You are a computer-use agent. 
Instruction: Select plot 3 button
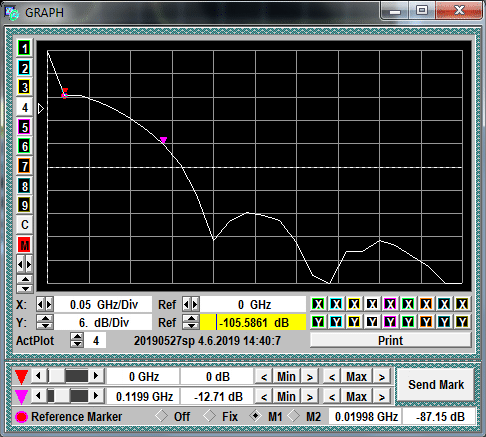[24, 88]
